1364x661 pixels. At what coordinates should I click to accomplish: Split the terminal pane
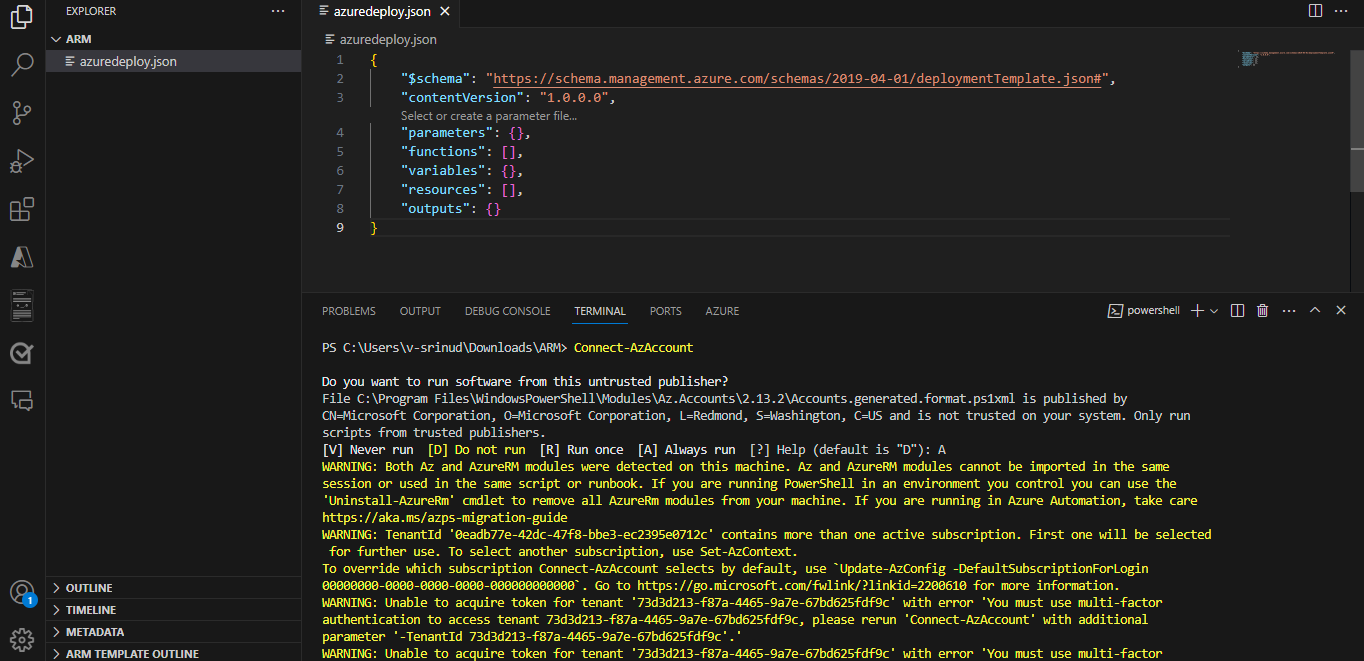tap(1237, 310)
